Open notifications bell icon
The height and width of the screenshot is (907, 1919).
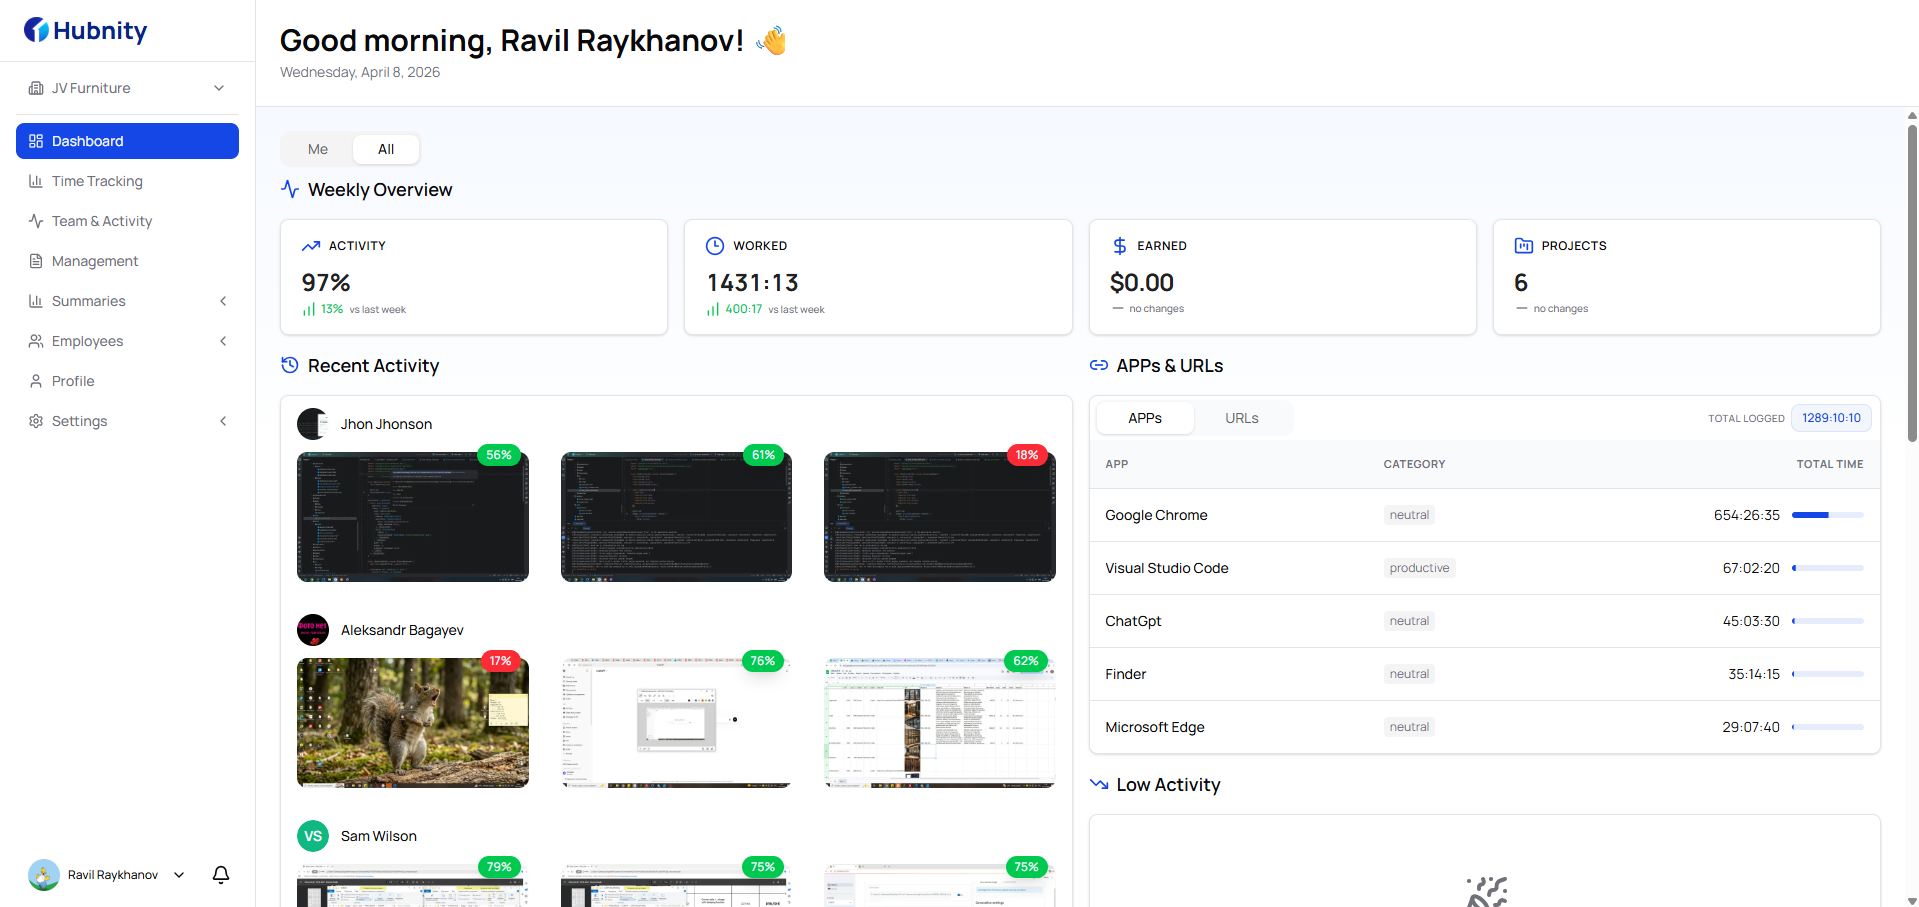[221, 875]
